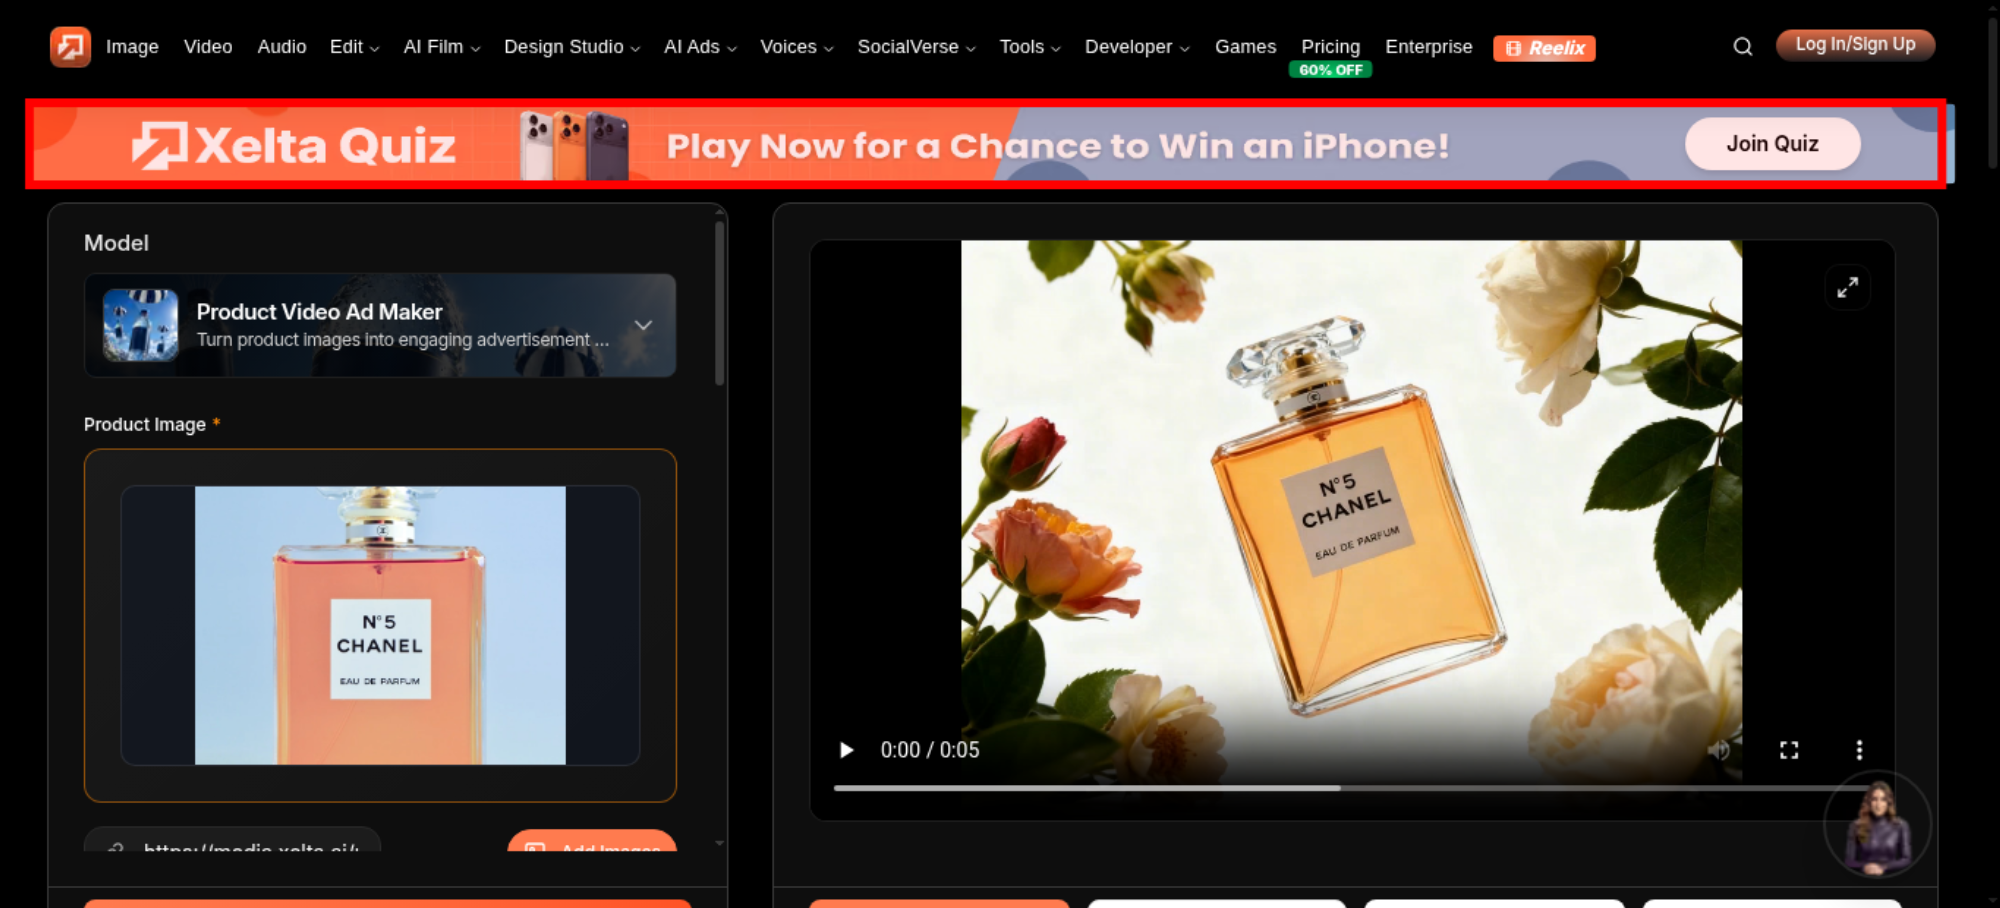
Task: Open the Edit menu dropdown
Action: point(354,47)
